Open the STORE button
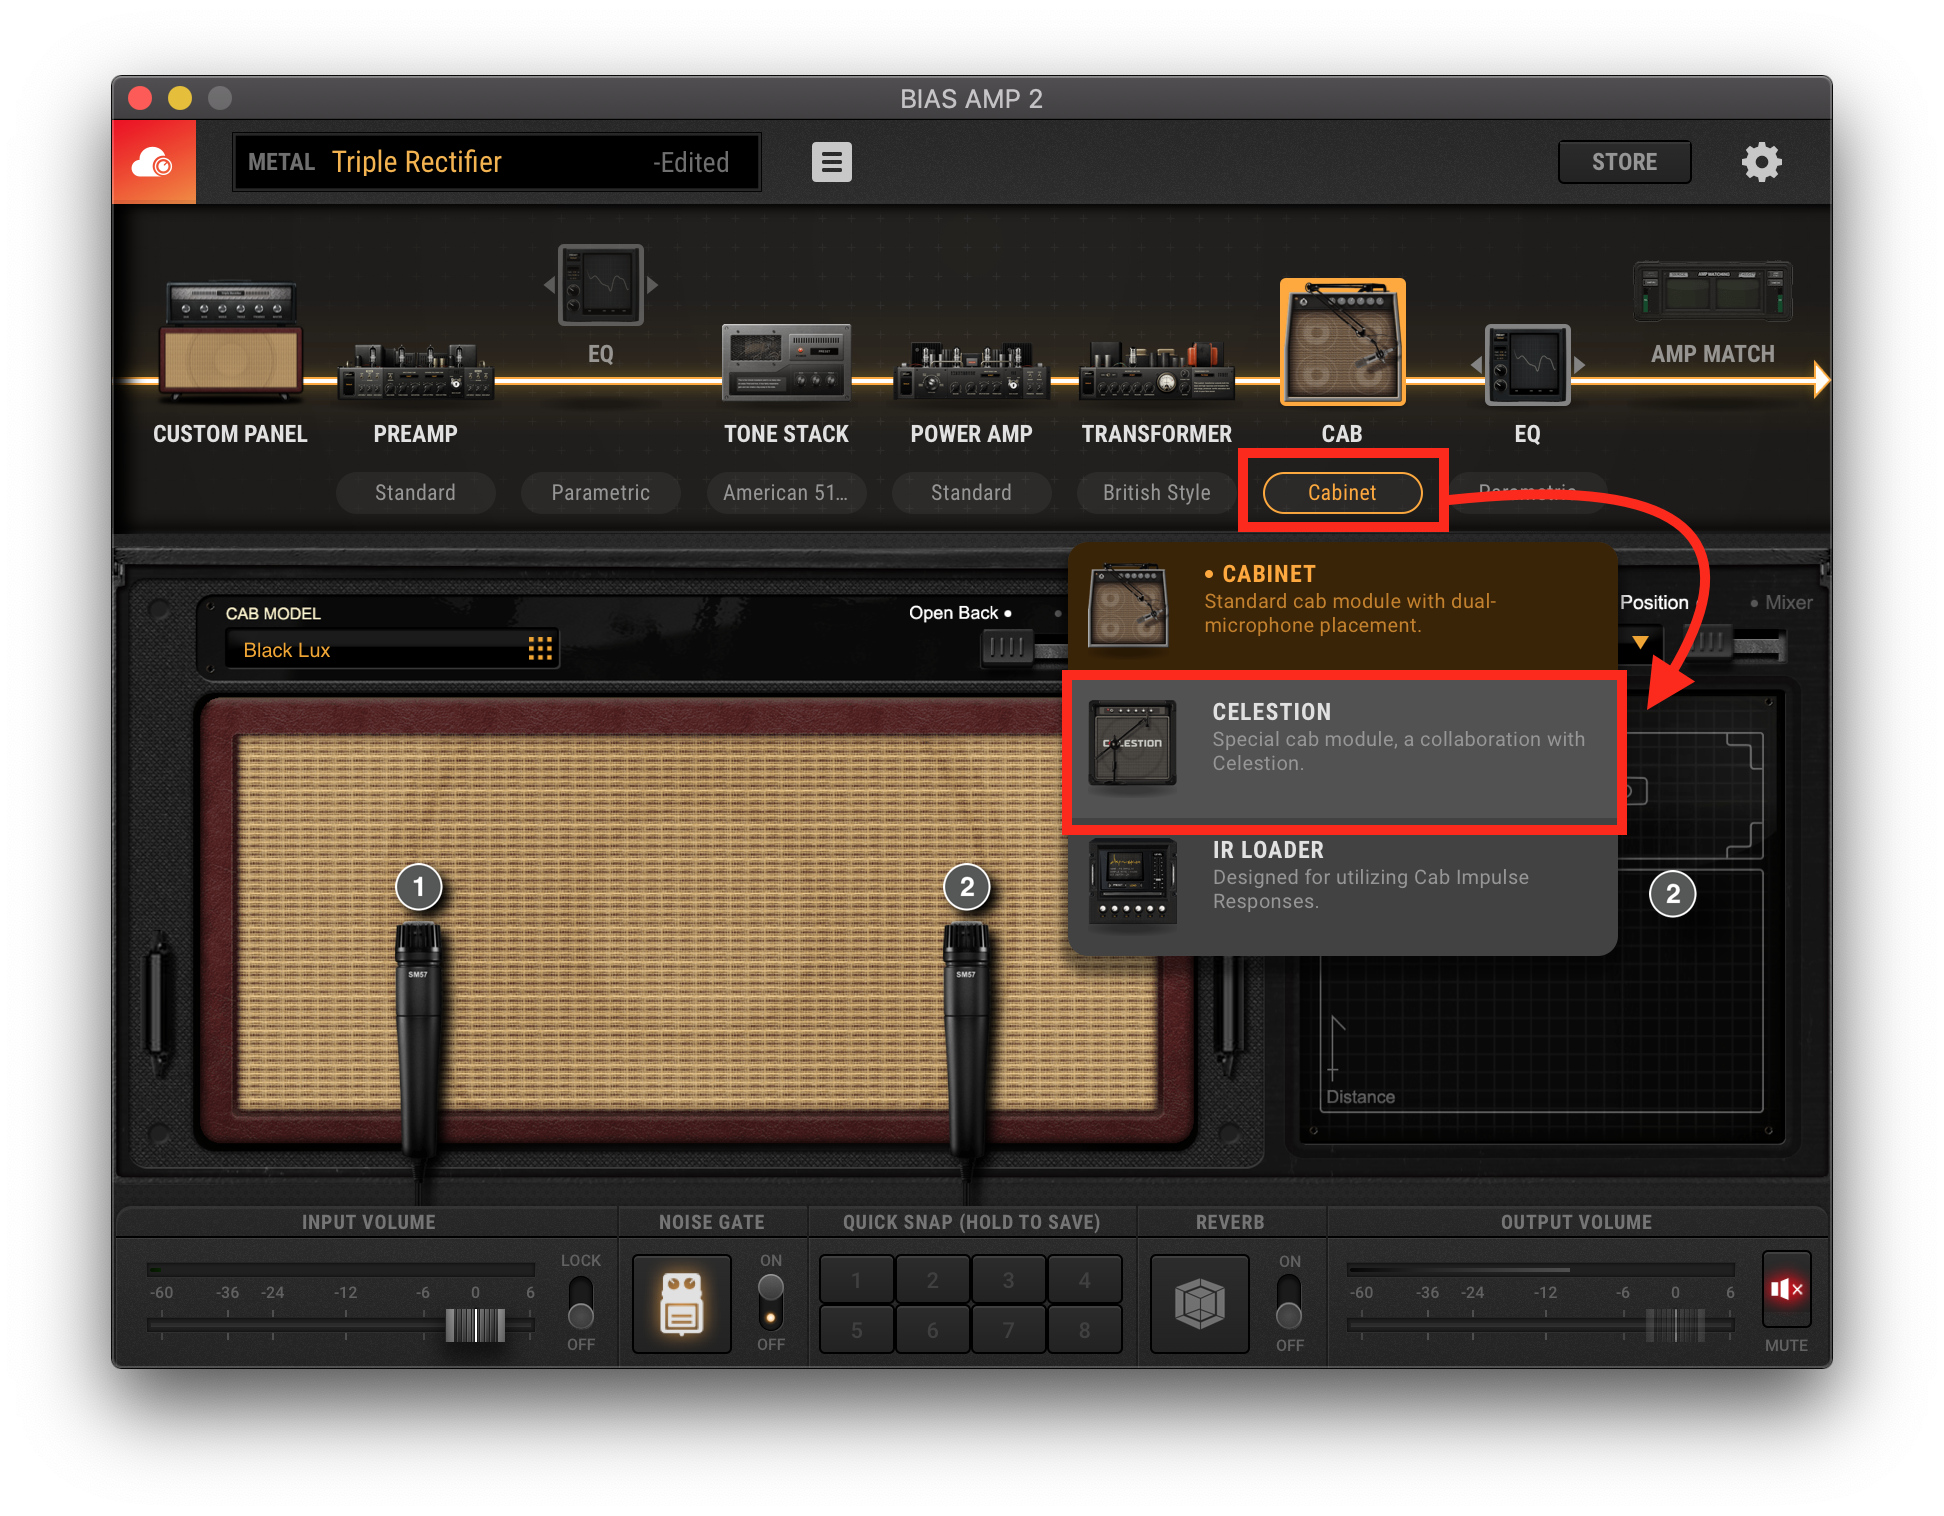1944x1516 pixels. tap(1624, 162)
